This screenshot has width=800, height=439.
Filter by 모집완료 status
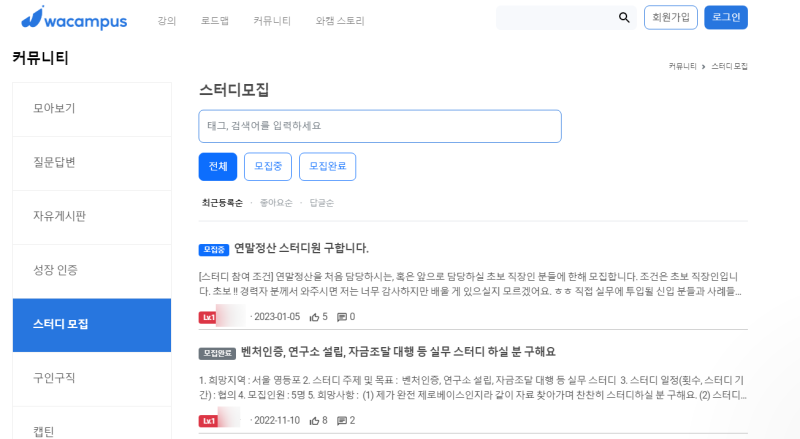click(328, 166)
